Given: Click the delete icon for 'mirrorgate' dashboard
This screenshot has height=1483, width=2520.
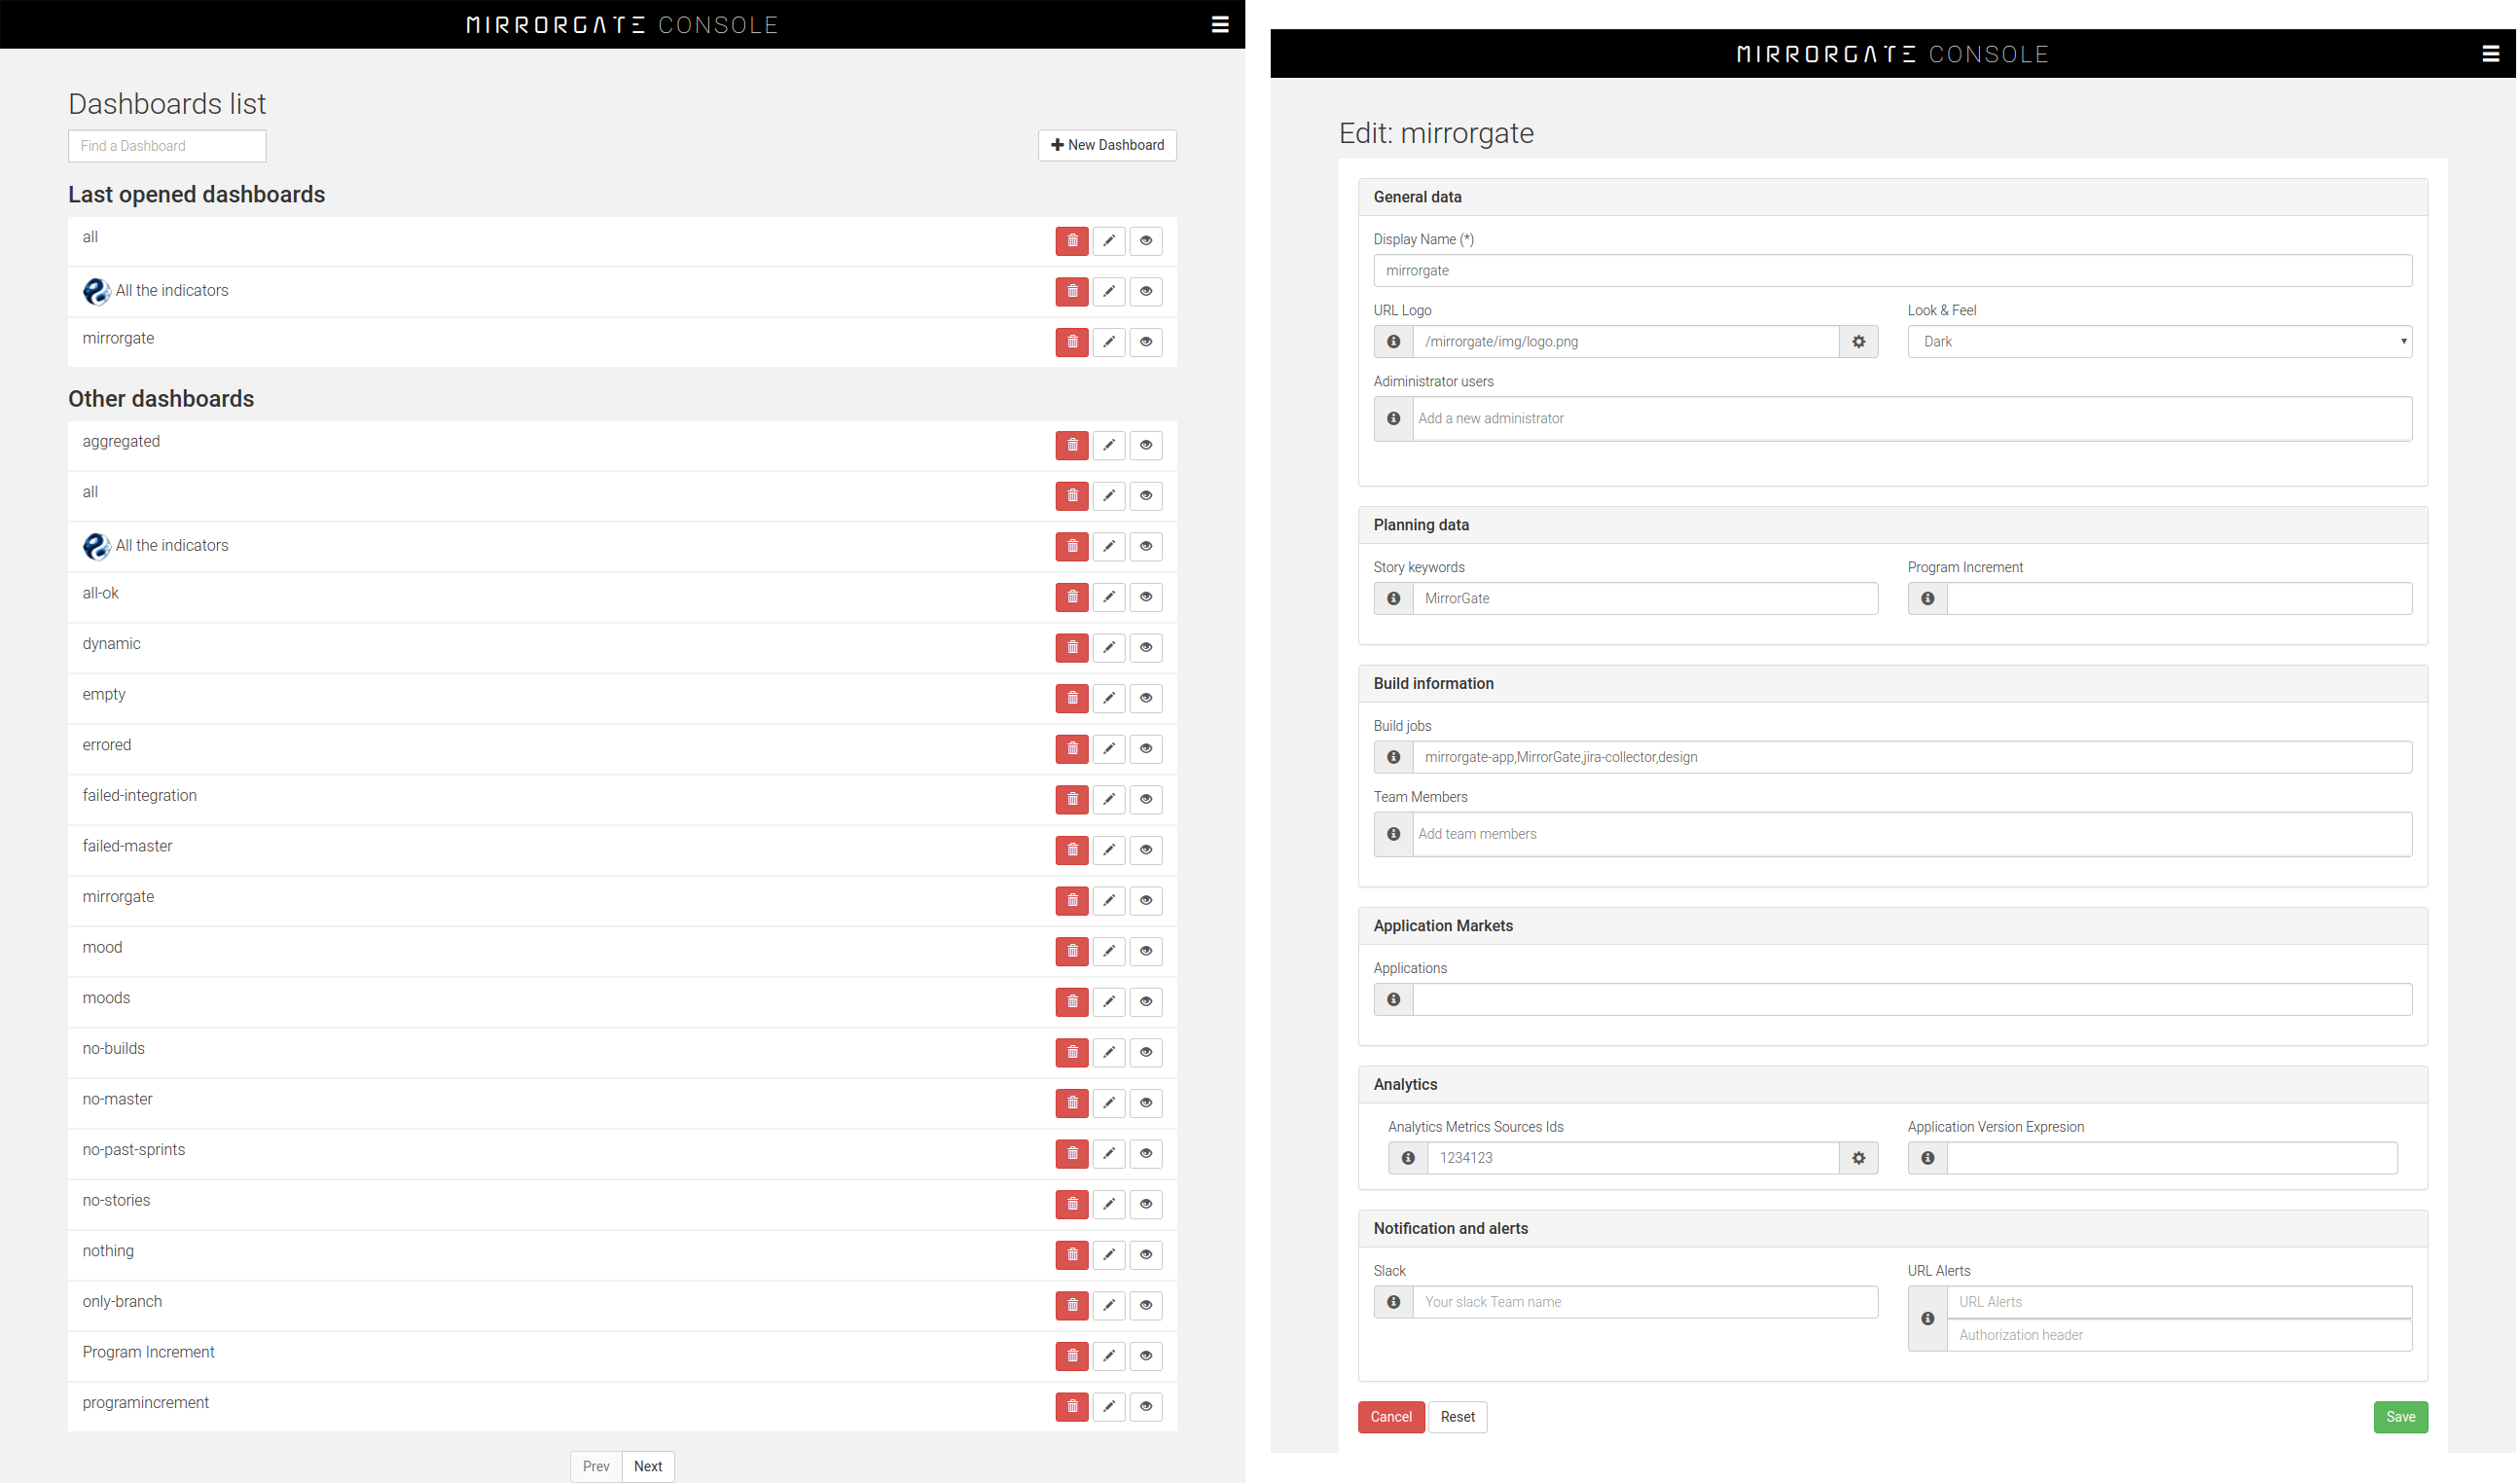Looking at the screenshot, I should tap(1071, 341).
